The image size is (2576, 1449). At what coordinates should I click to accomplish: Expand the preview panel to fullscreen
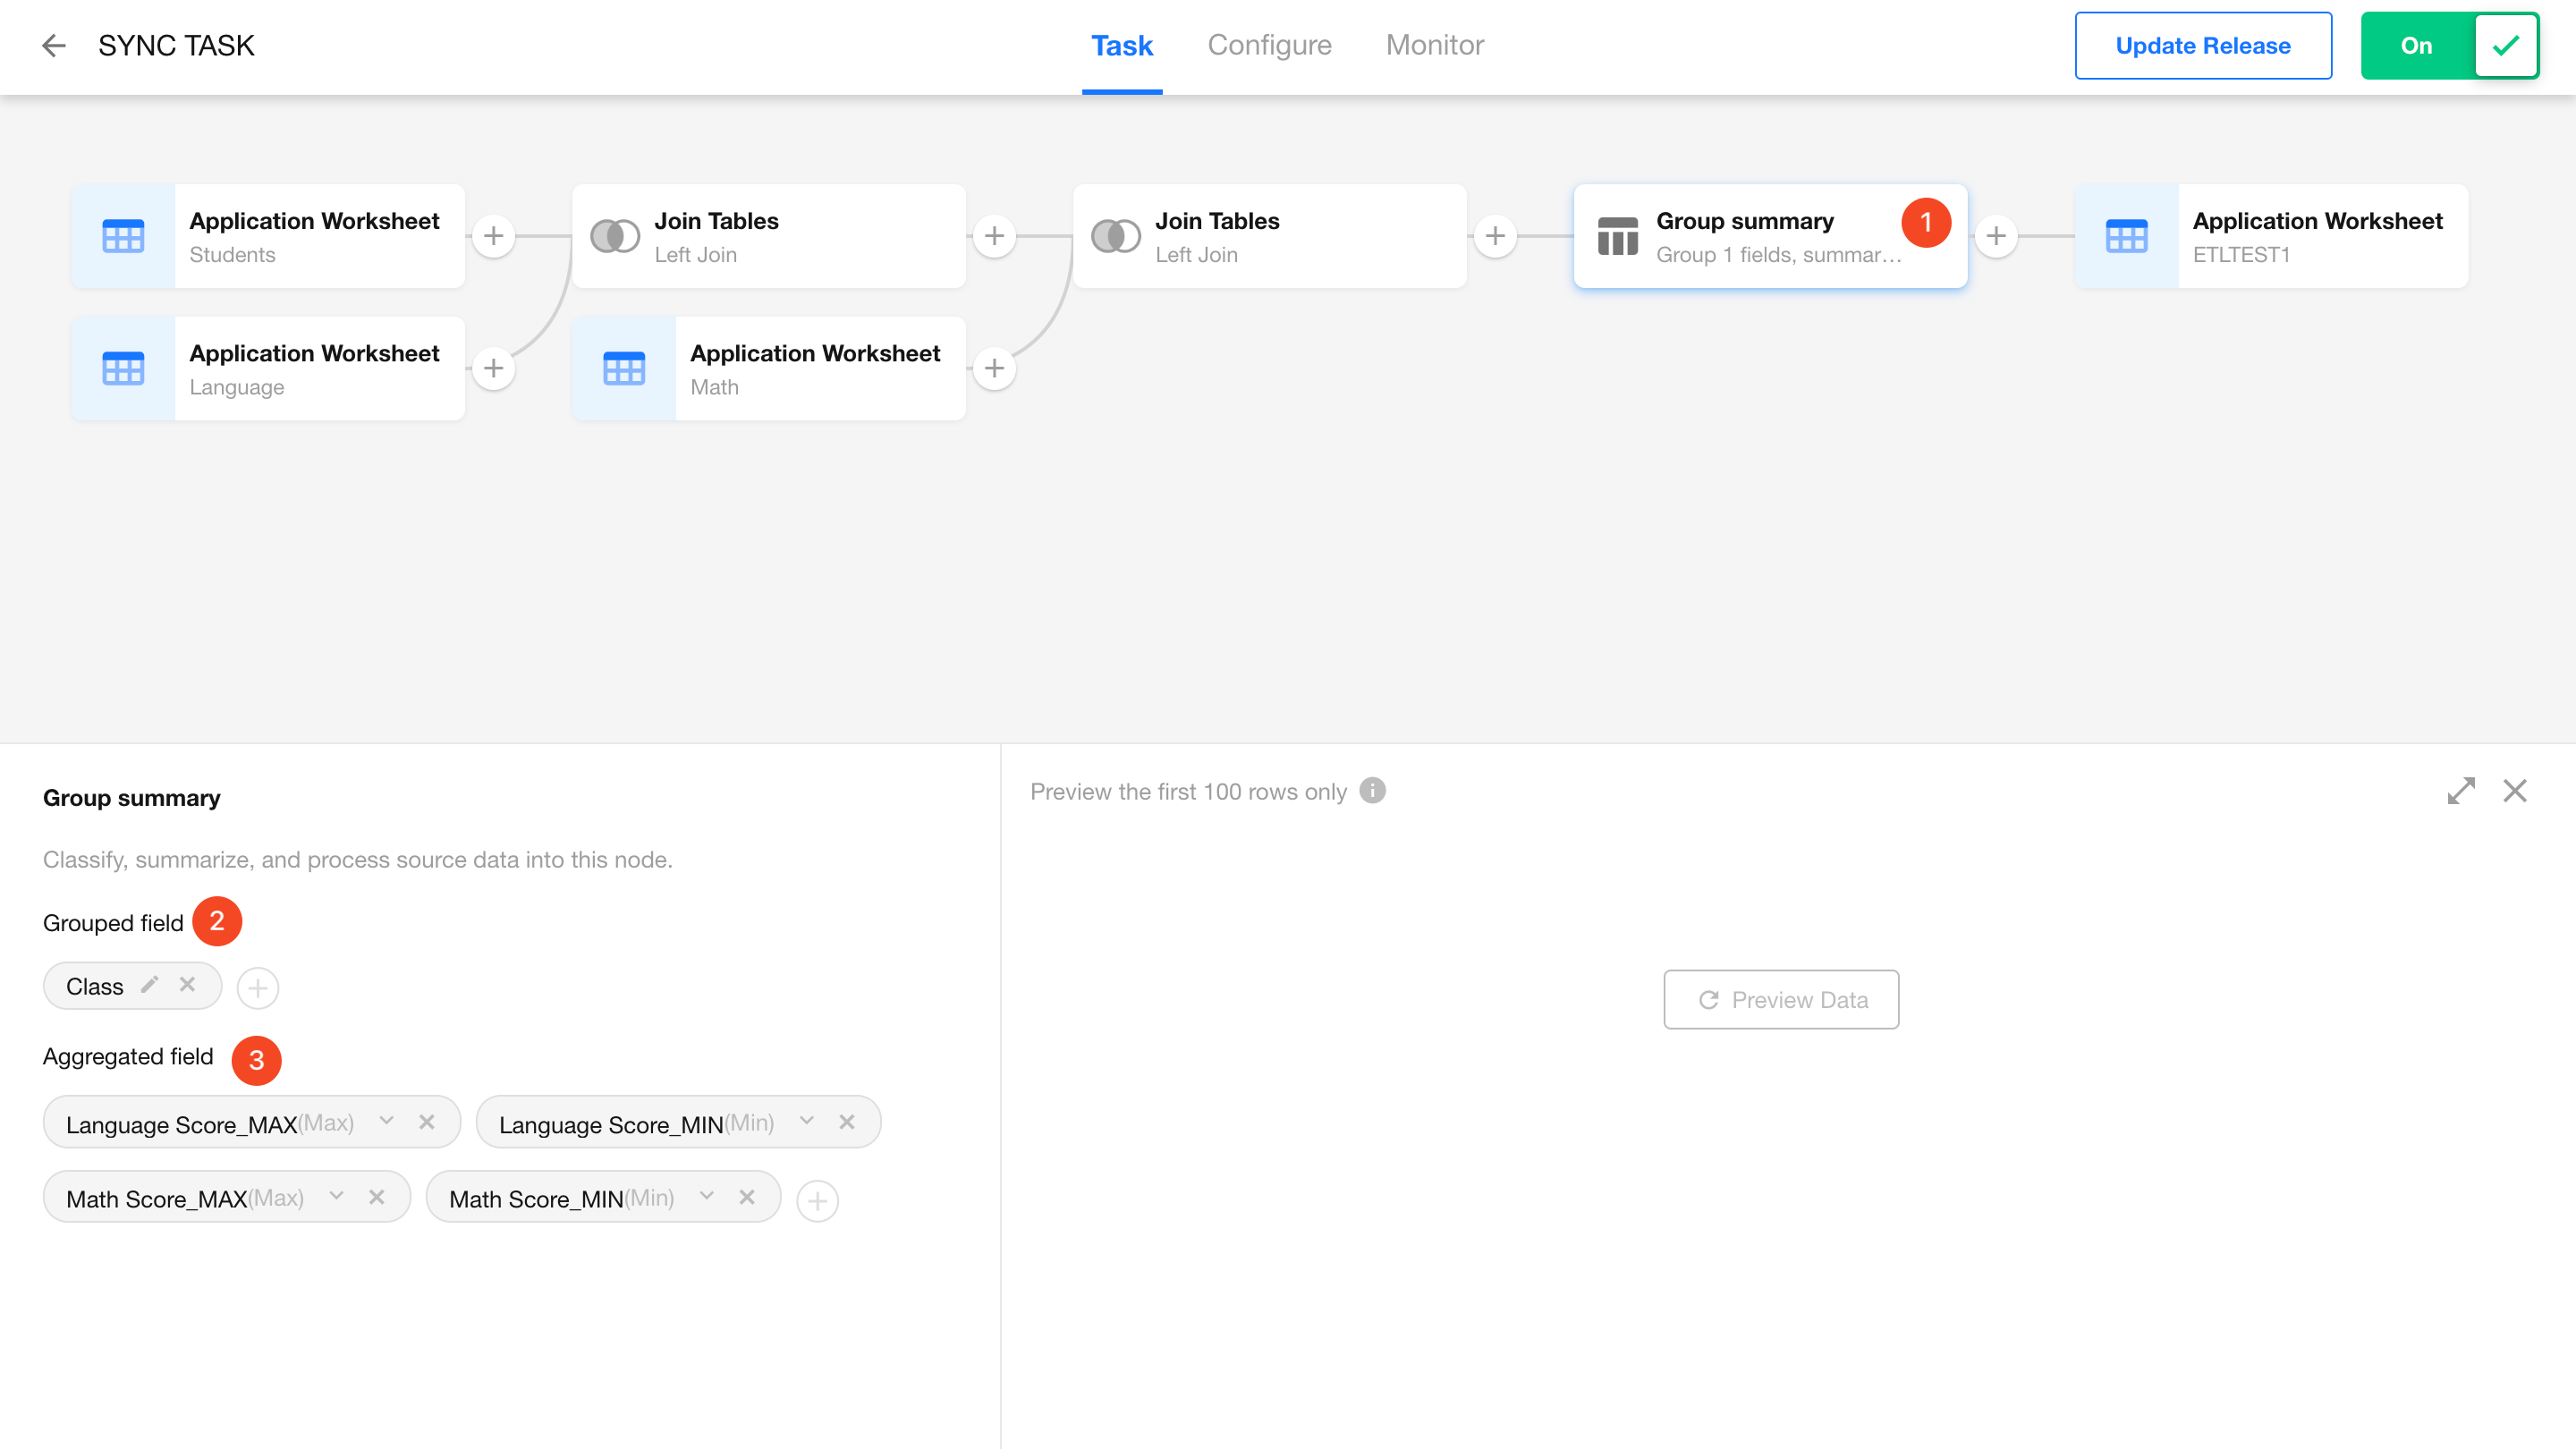click(x=2461, y=791)
